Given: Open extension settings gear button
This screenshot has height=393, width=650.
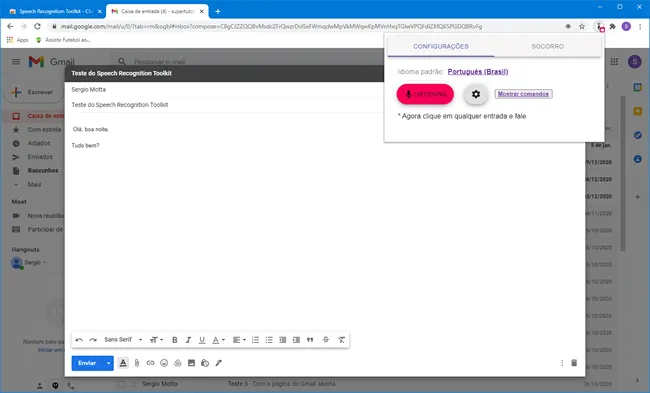Looking at the screenshot, I should tap(476, 94).
